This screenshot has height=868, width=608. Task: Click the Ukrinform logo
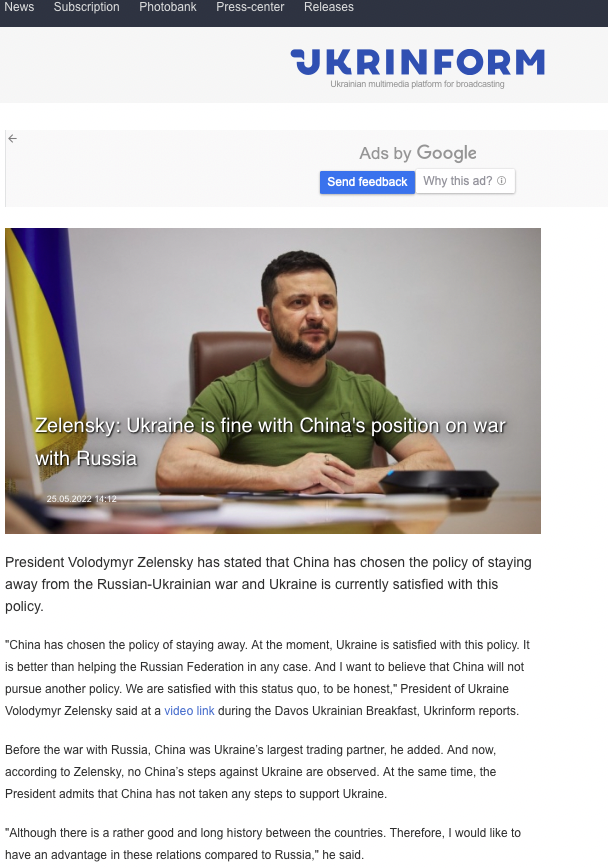tap(418, 61)
